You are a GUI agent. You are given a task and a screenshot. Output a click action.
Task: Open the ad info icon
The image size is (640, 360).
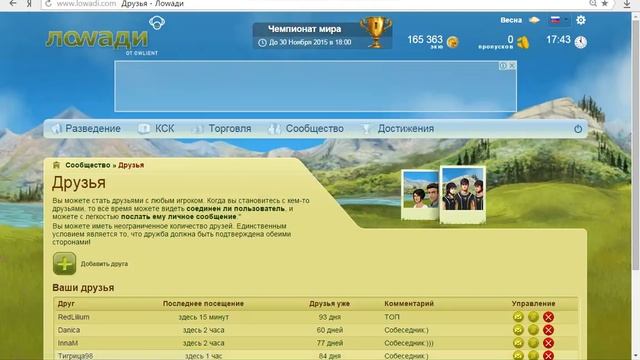(503, 66)
